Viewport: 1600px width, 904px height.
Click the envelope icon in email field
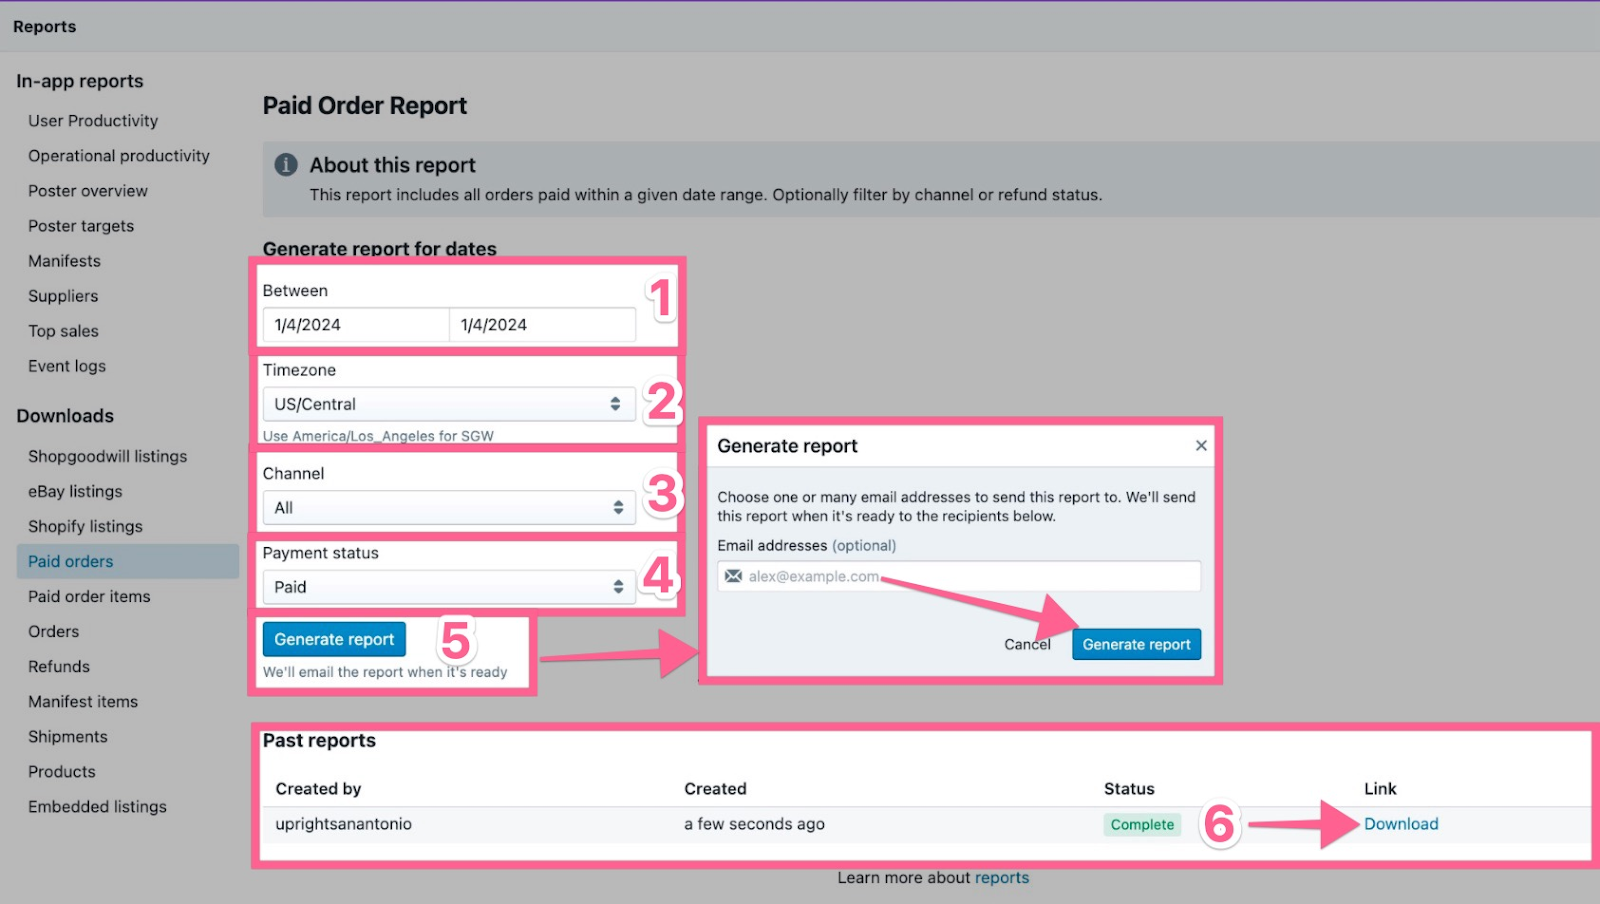(x=734, y=576)
